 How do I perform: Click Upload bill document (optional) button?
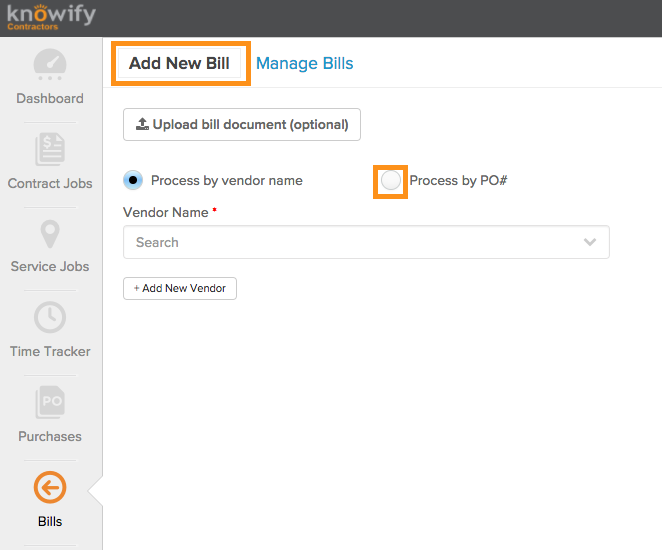(x=242, y=125)
